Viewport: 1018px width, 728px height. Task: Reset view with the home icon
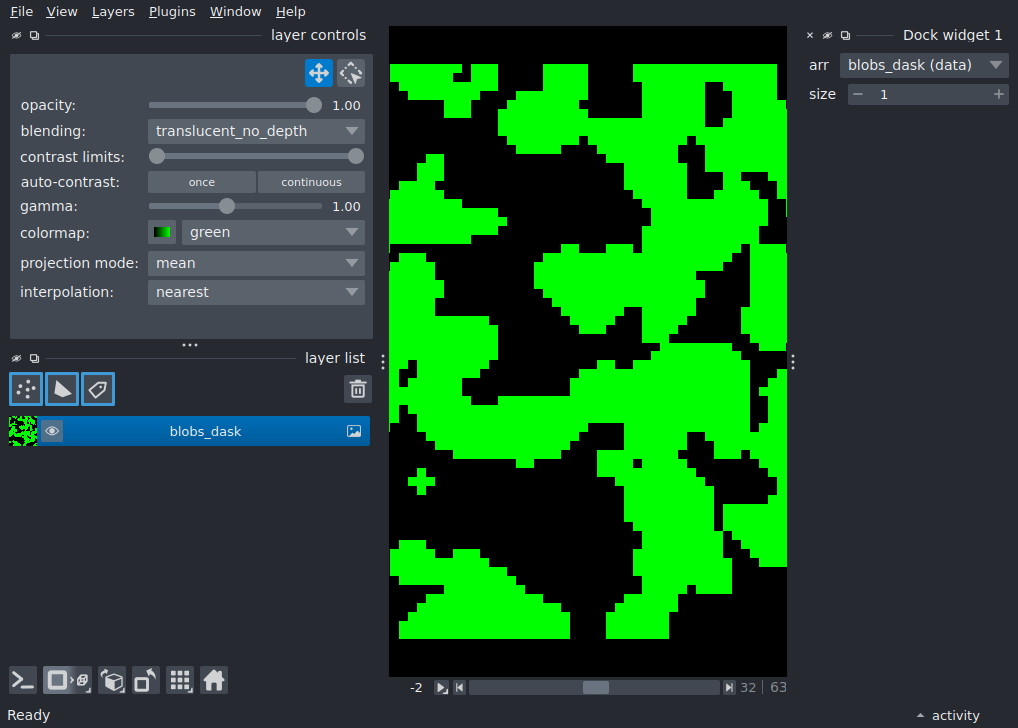pos(214,681)
